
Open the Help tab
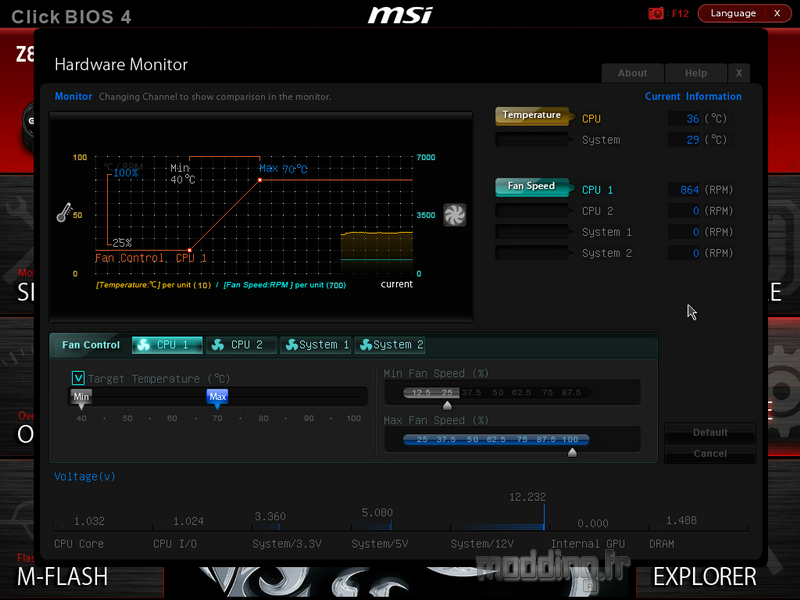[x=695, y=73]
